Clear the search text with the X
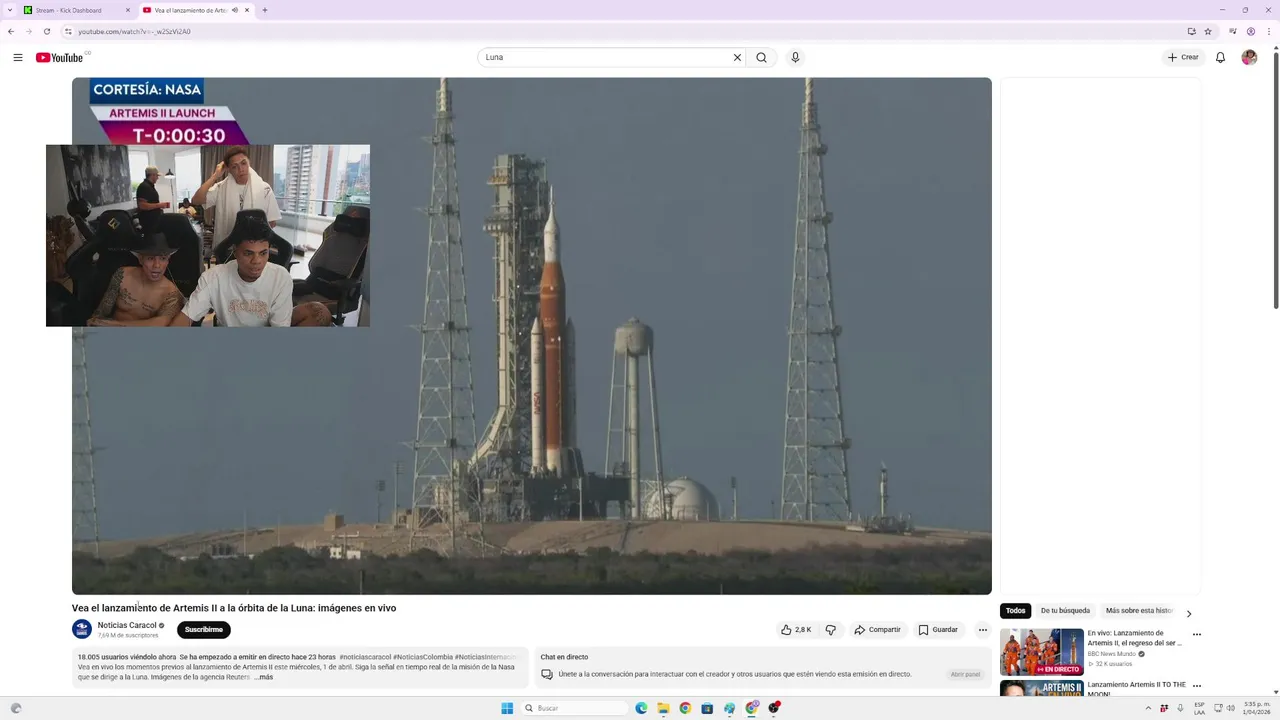 click(738, 57)
